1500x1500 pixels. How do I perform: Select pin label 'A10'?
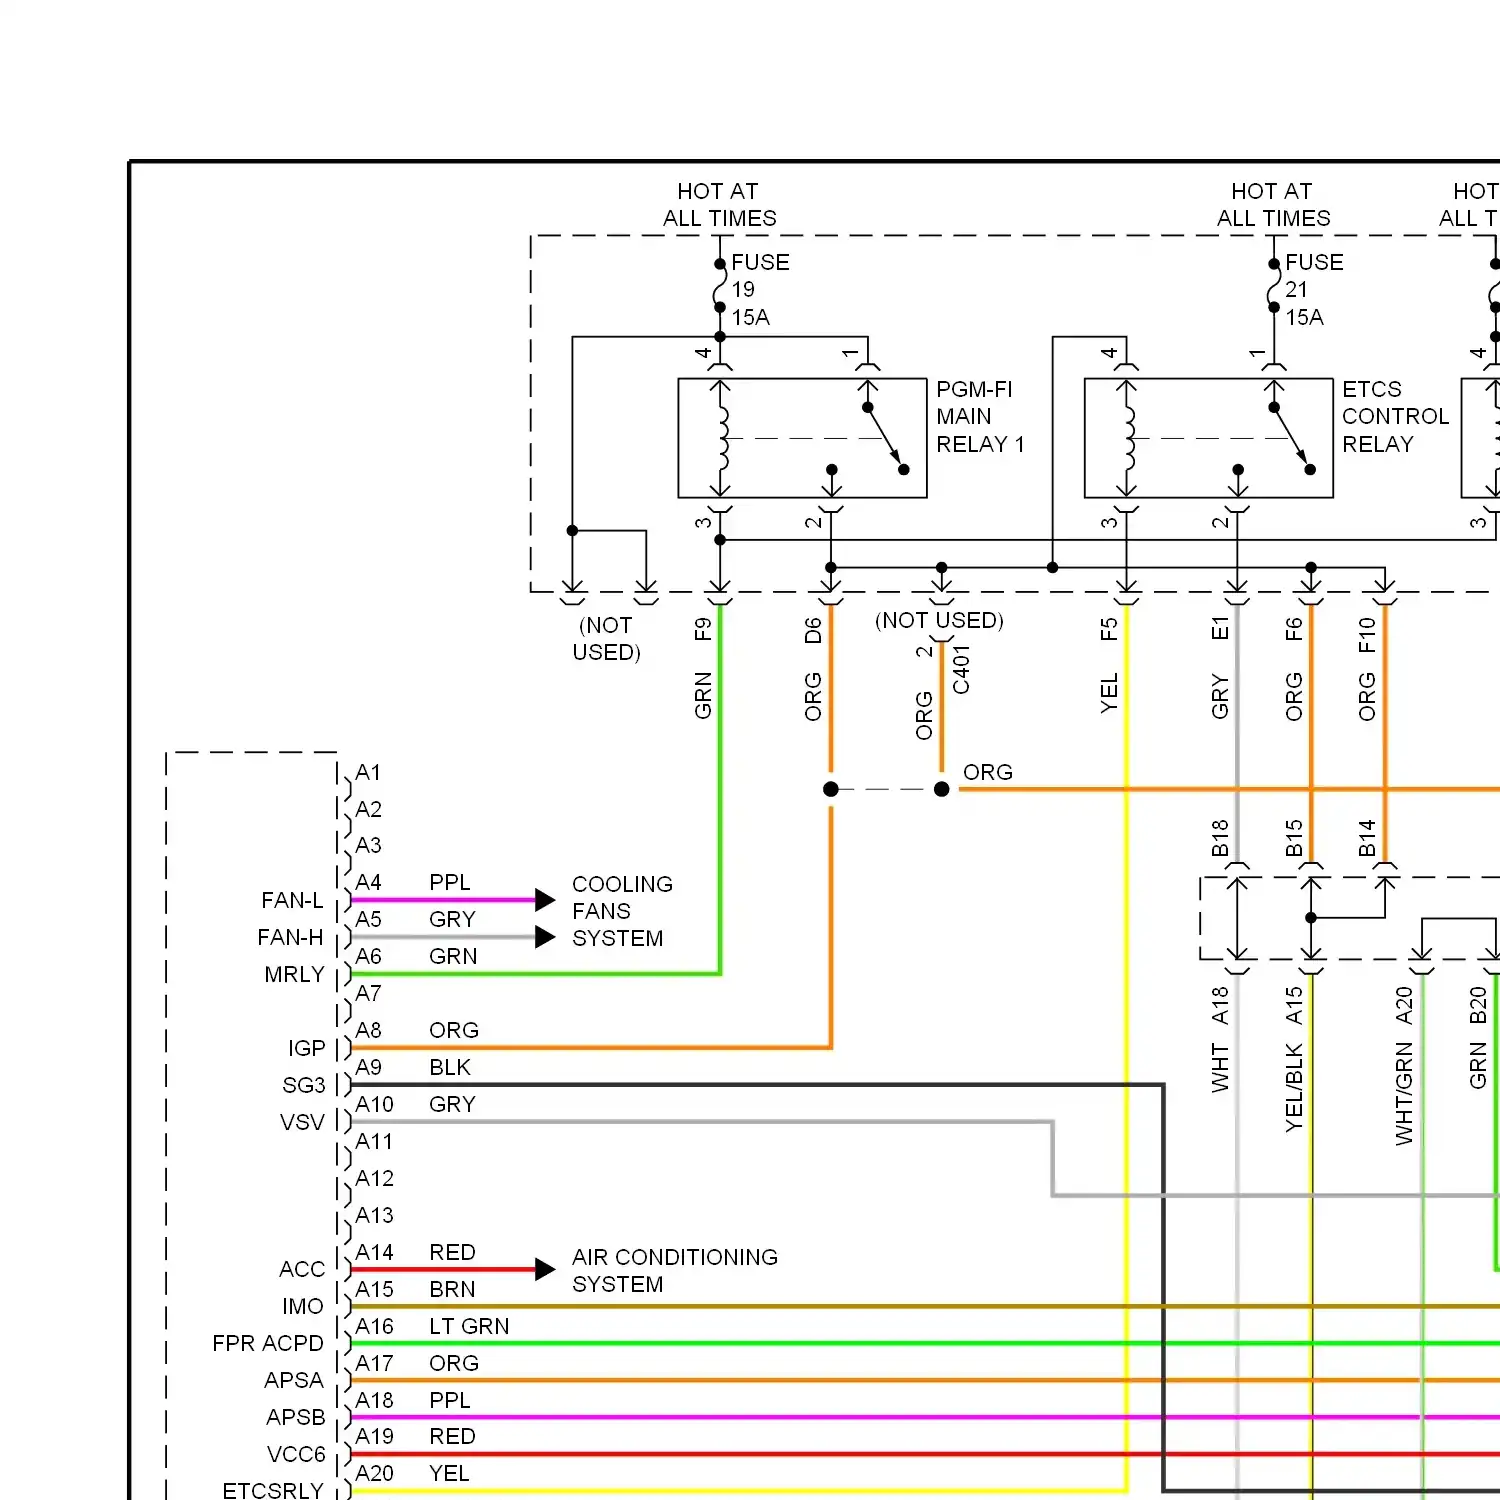point(374,1104)
